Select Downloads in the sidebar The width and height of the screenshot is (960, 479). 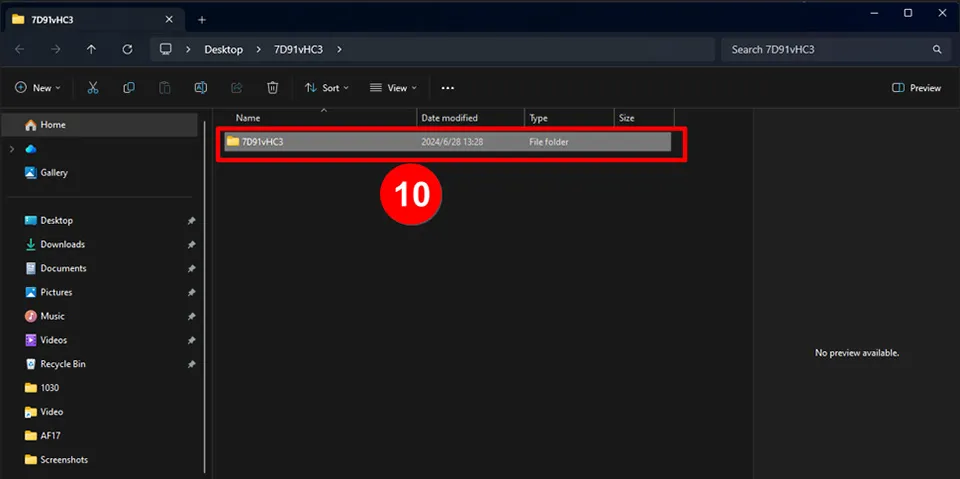click(62, 244)
